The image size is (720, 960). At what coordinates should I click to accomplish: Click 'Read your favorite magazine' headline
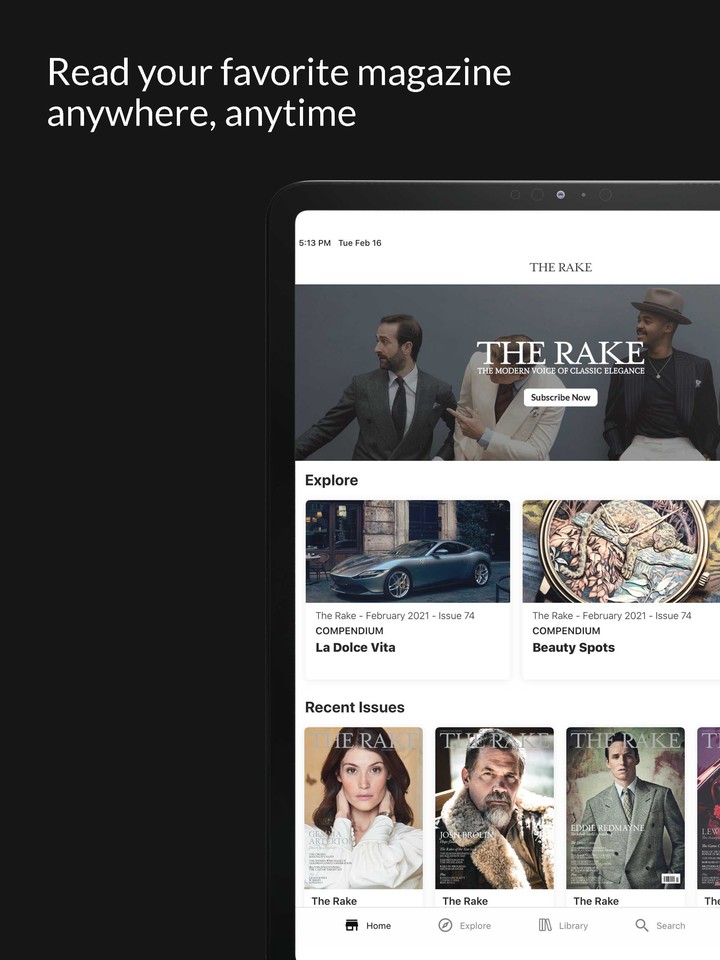coord(279,72)
